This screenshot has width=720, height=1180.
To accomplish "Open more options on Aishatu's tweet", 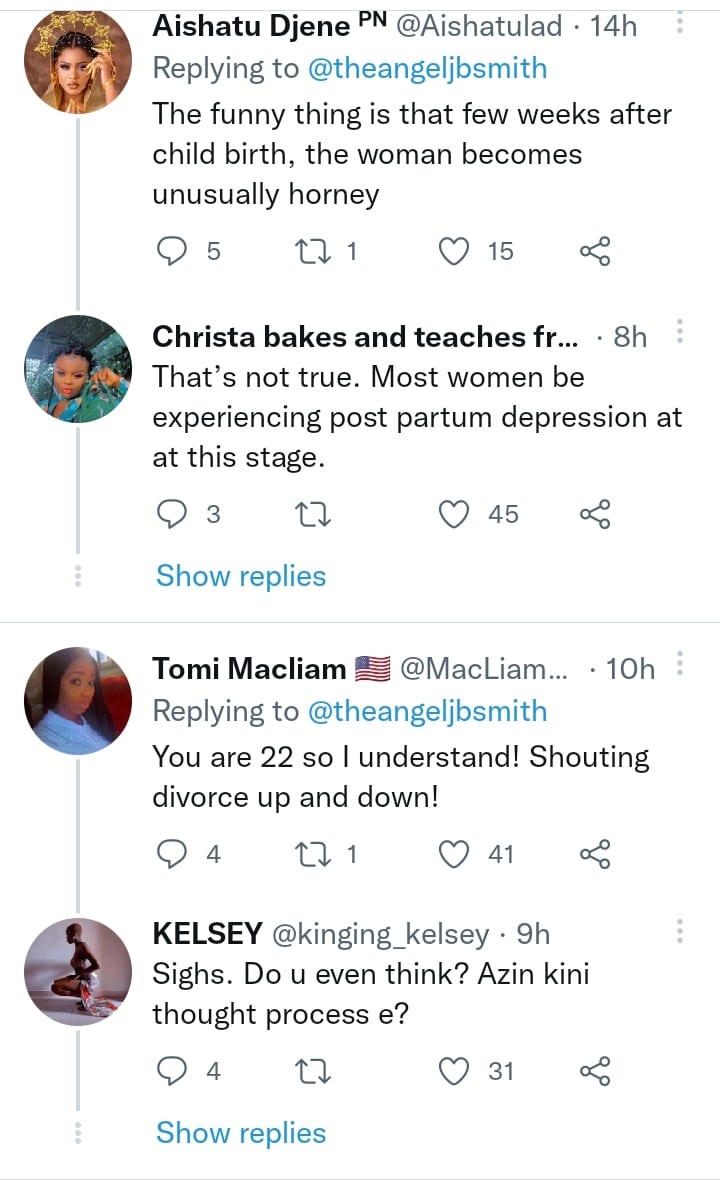I will [680, 22].
